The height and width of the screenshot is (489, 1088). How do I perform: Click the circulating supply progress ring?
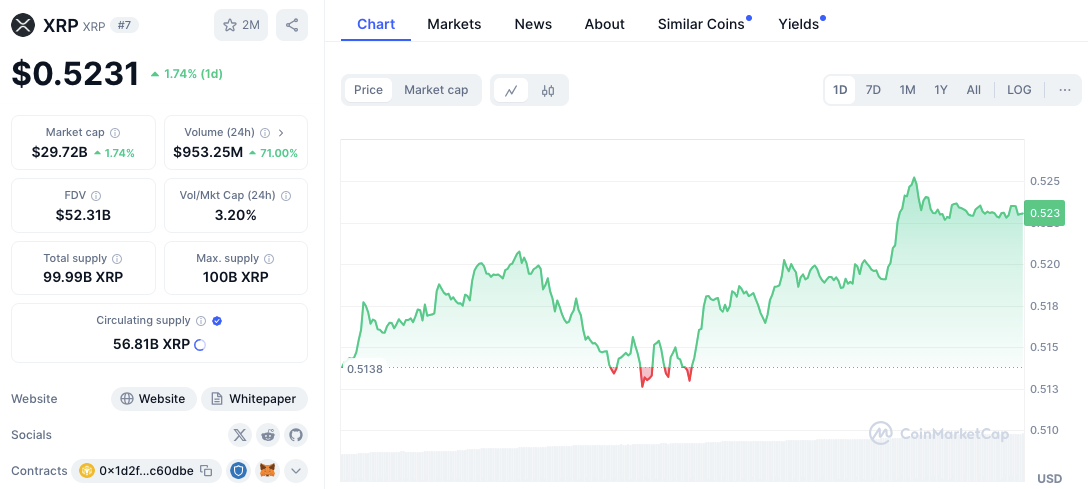point(200,345)
